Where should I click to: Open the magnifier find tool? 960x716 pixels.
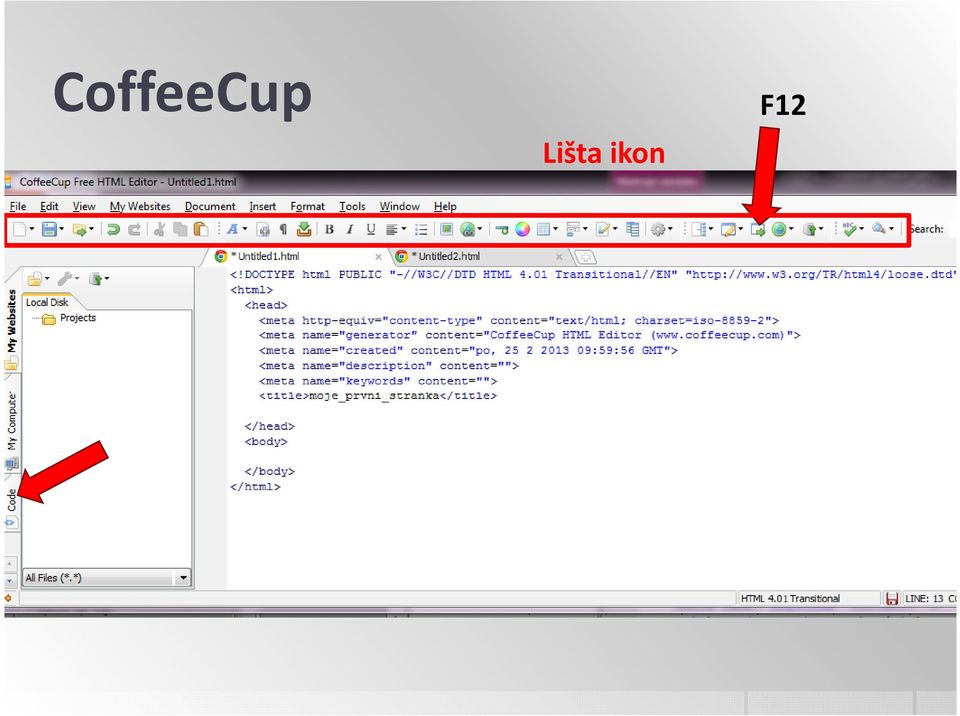point(879,229)
